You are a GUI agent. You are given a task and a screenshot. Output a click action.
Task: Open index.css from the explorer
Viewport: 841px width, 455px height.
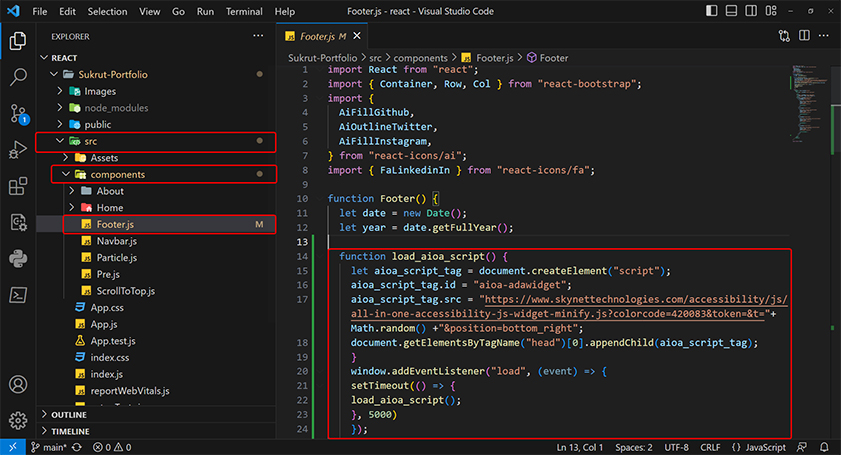156,357
